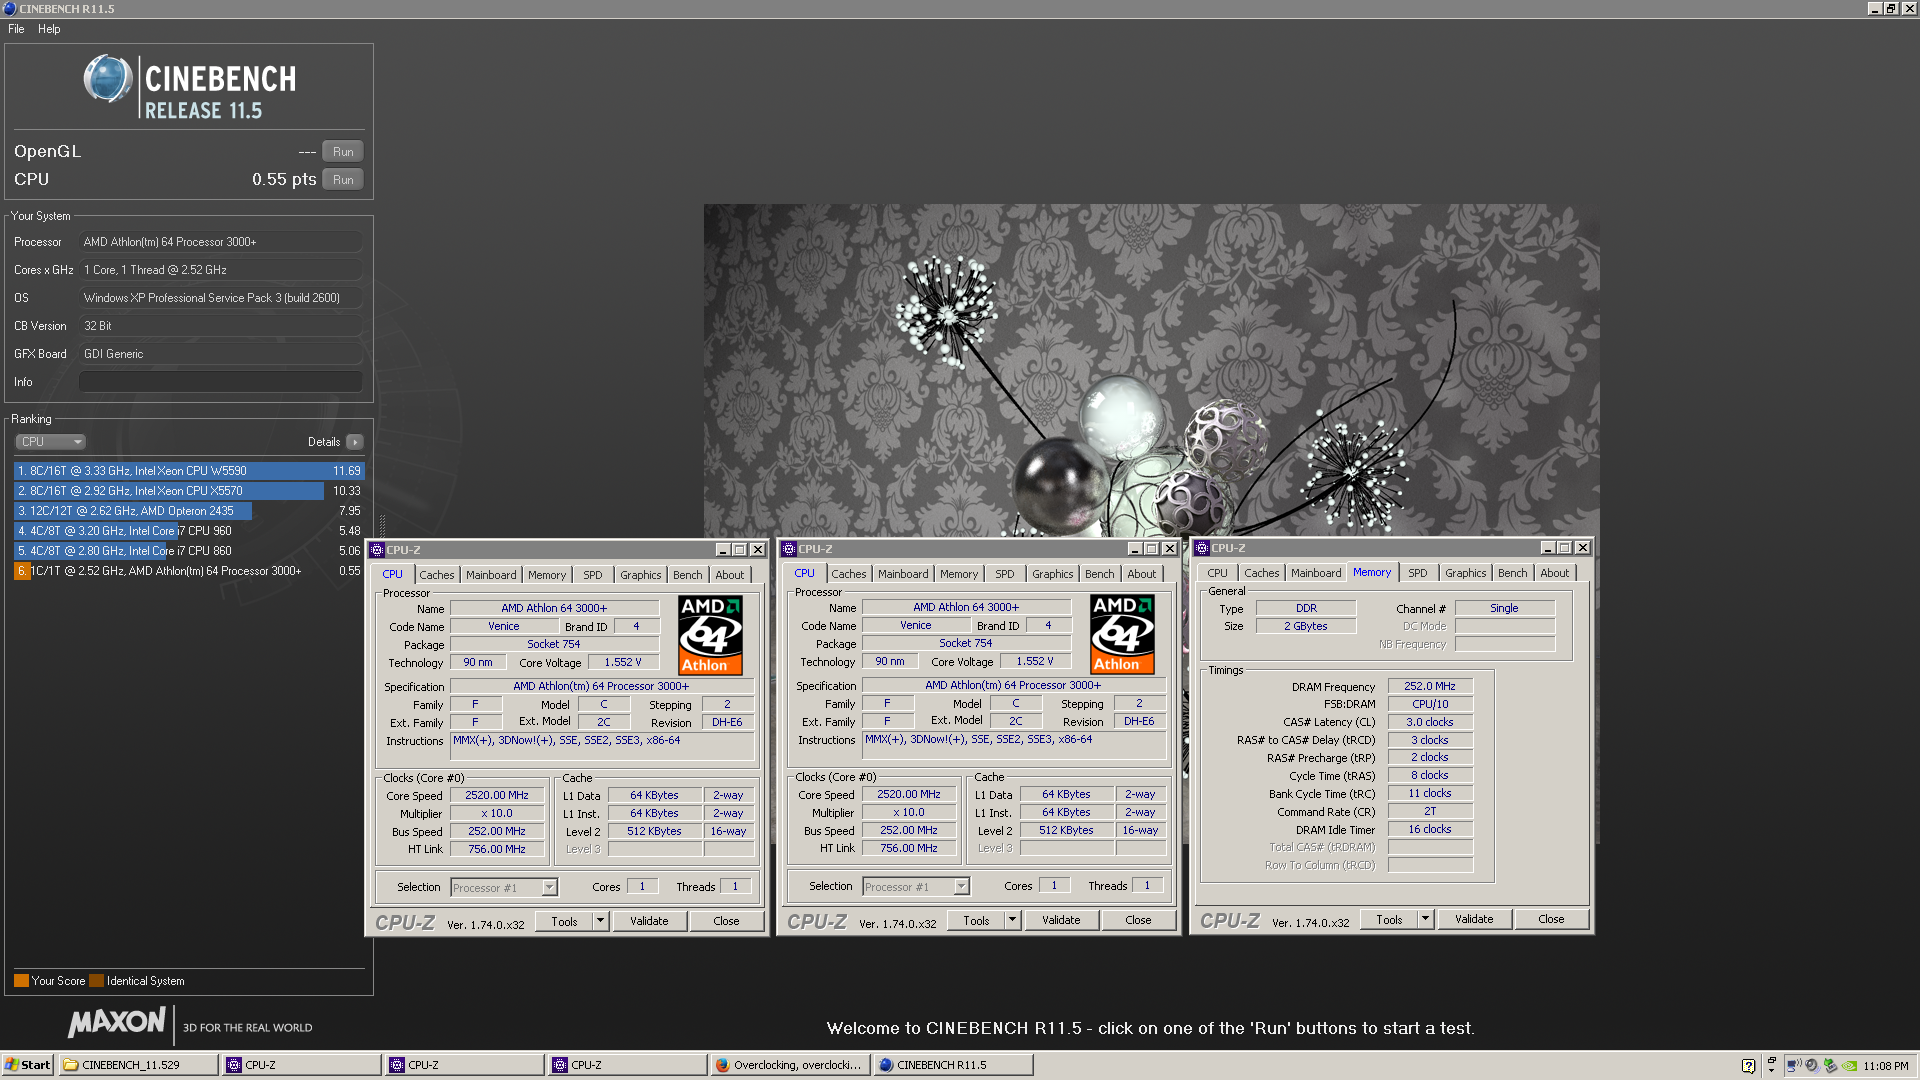Viewport: 1920px width, 1080px height.
Task: Run the OpenGL benchmark
Action: click(x=343, y=152)
